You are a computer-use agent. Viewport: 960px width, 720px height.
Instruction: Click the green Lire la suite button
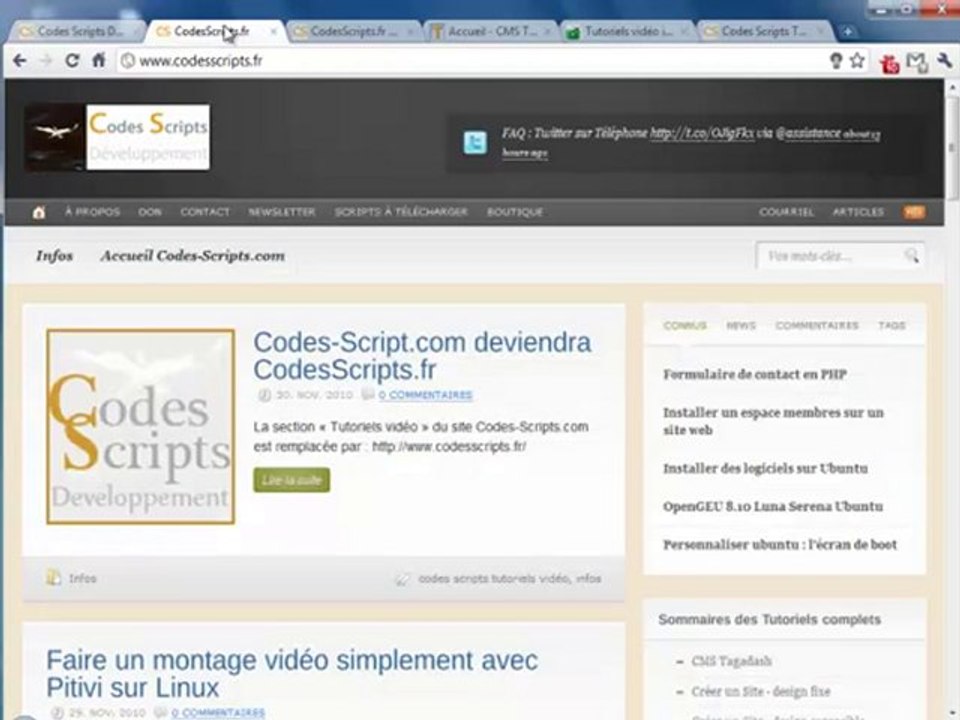pyautogui.click(x=291, y=480)
